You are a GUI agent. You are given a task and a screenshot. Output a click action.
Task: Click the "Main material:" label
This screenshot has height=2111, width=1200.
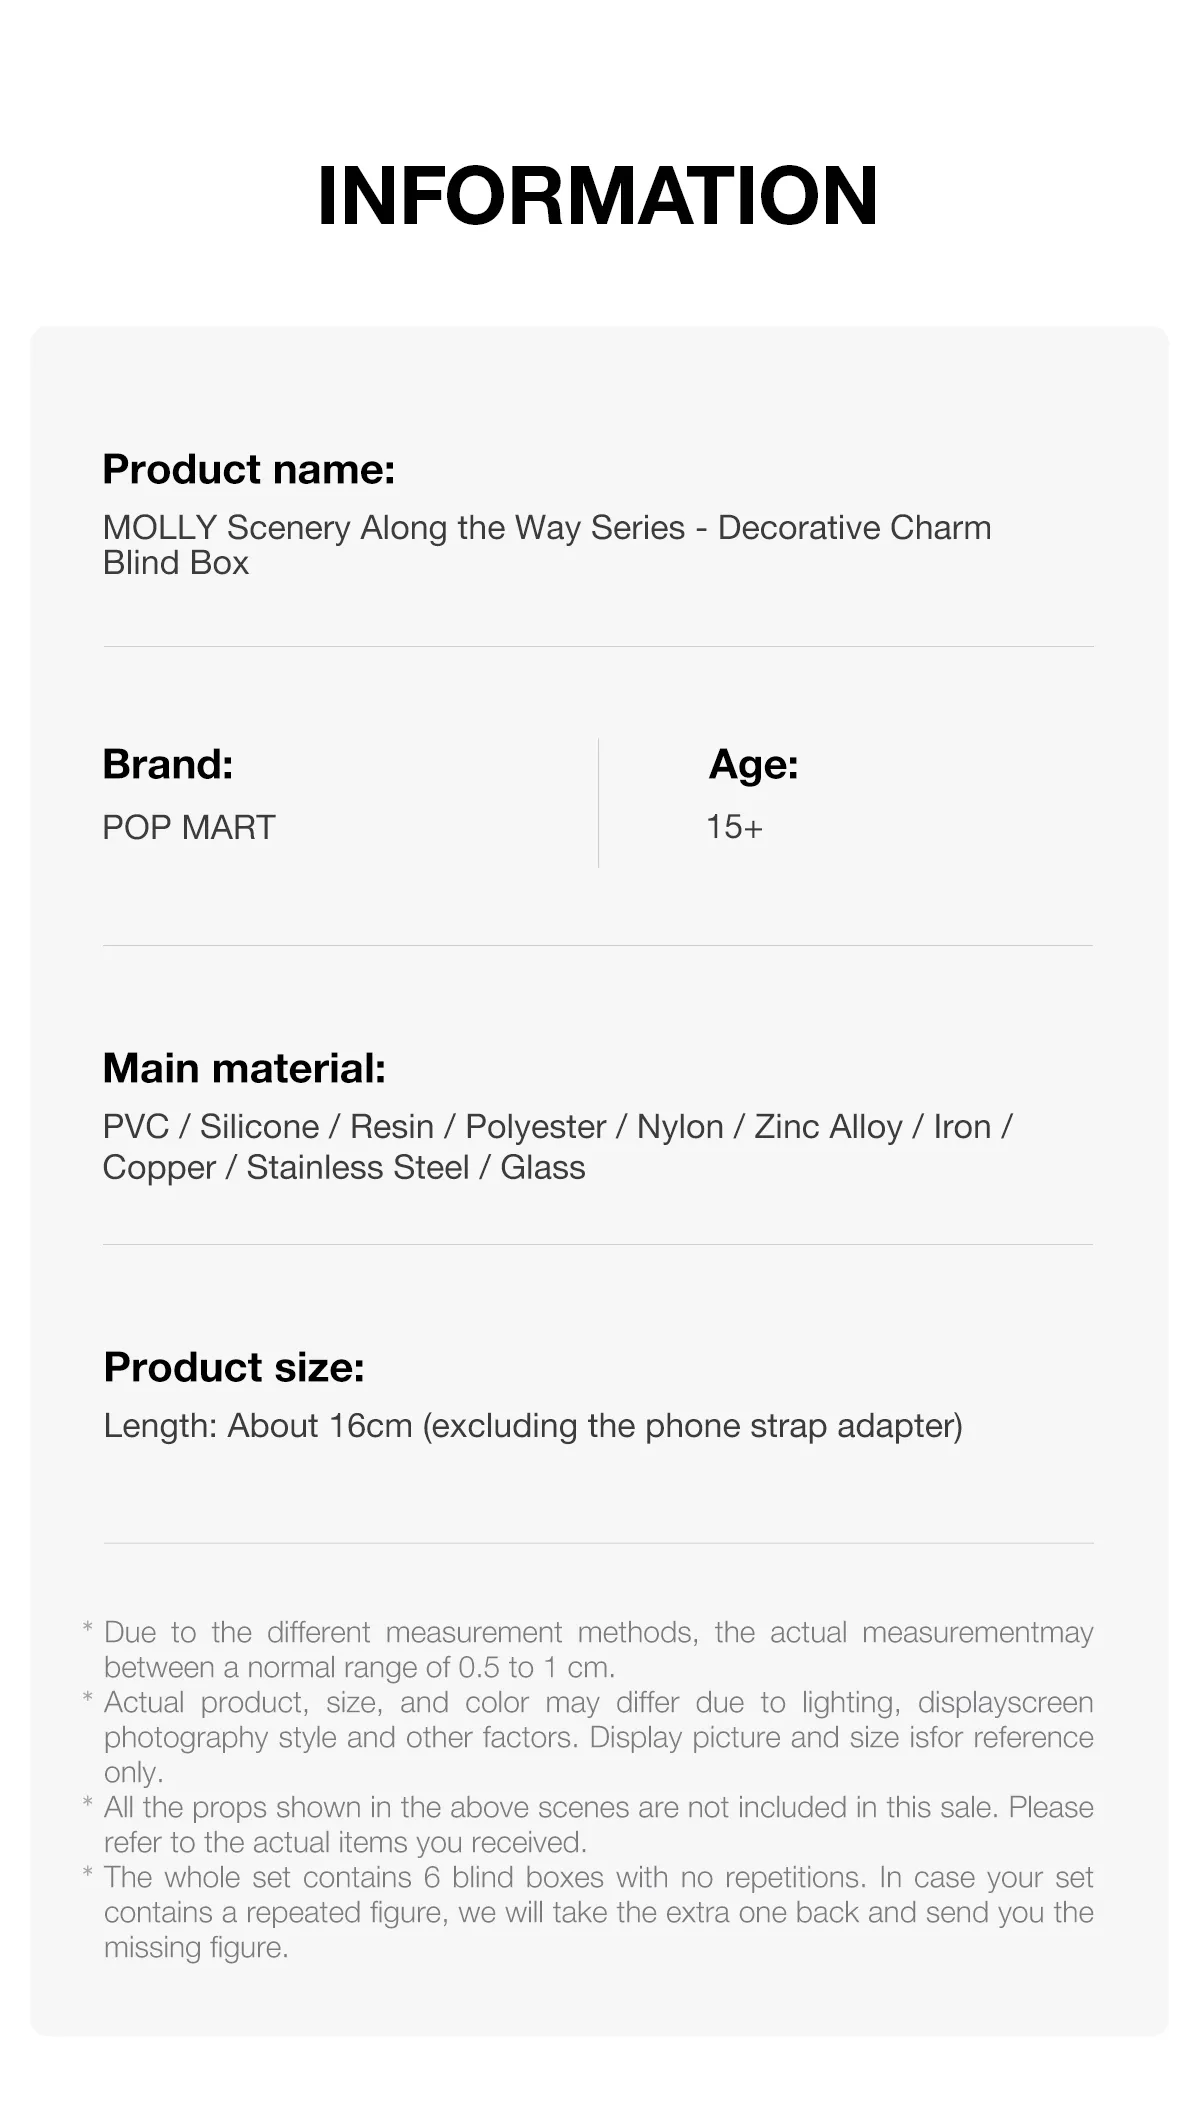pos(244,1068)
